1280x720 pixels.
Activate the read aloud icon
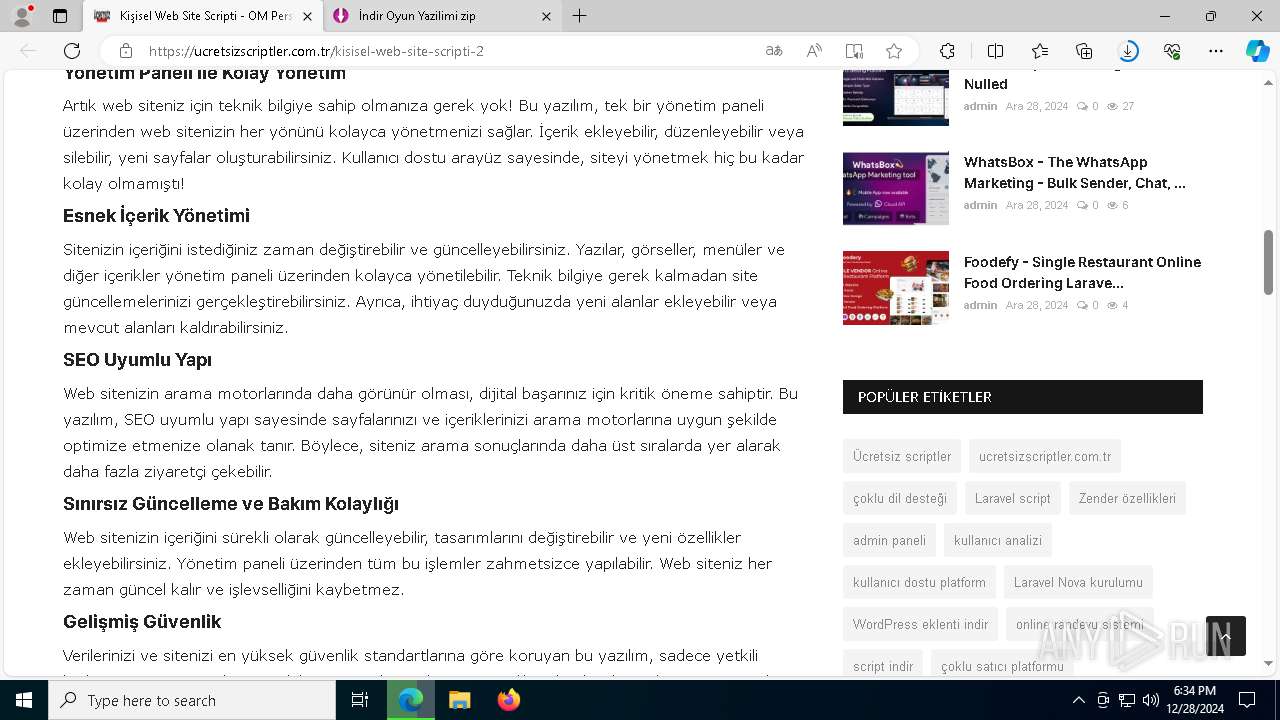click(814, 51)
